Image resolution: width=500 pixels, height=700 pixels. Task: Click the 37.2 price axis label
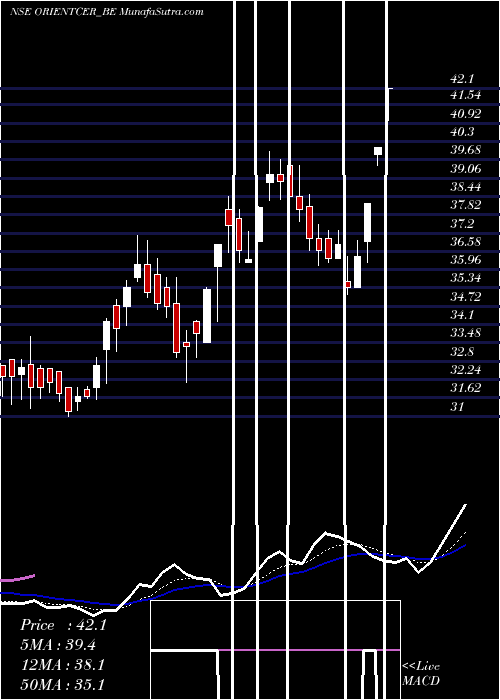462,224
